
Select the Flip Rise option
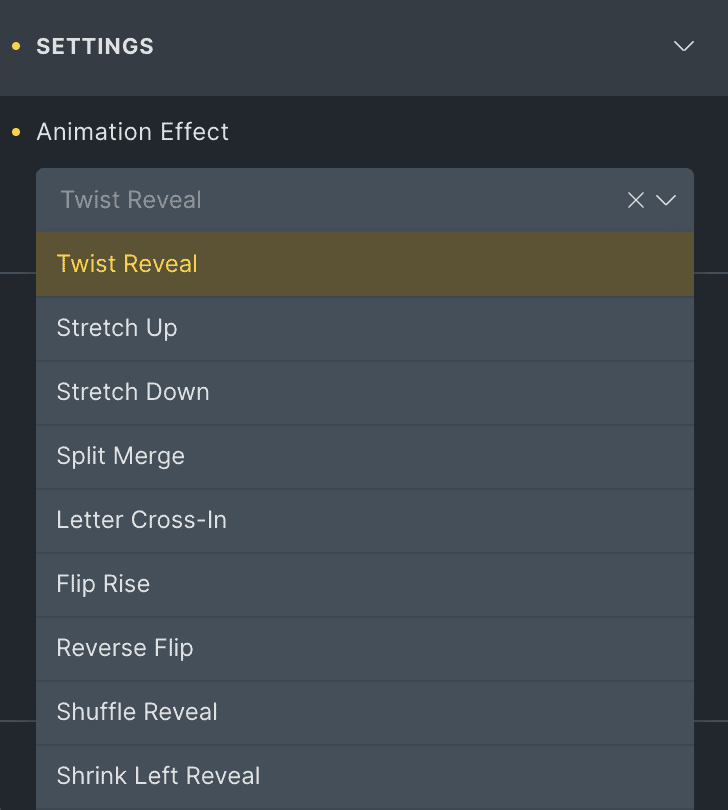coord(103,584)
